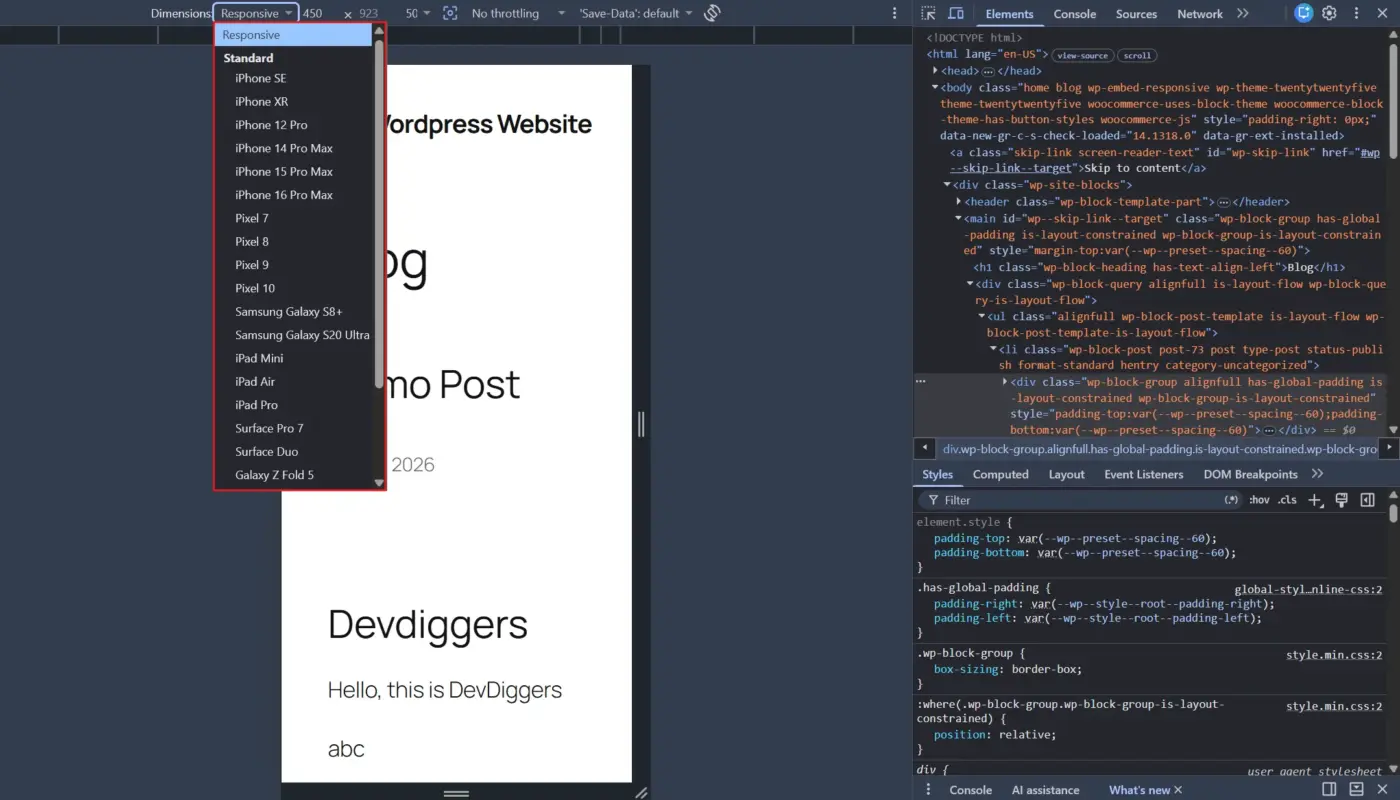Open the DOM Breakpoints tab

coord(1250,474)
